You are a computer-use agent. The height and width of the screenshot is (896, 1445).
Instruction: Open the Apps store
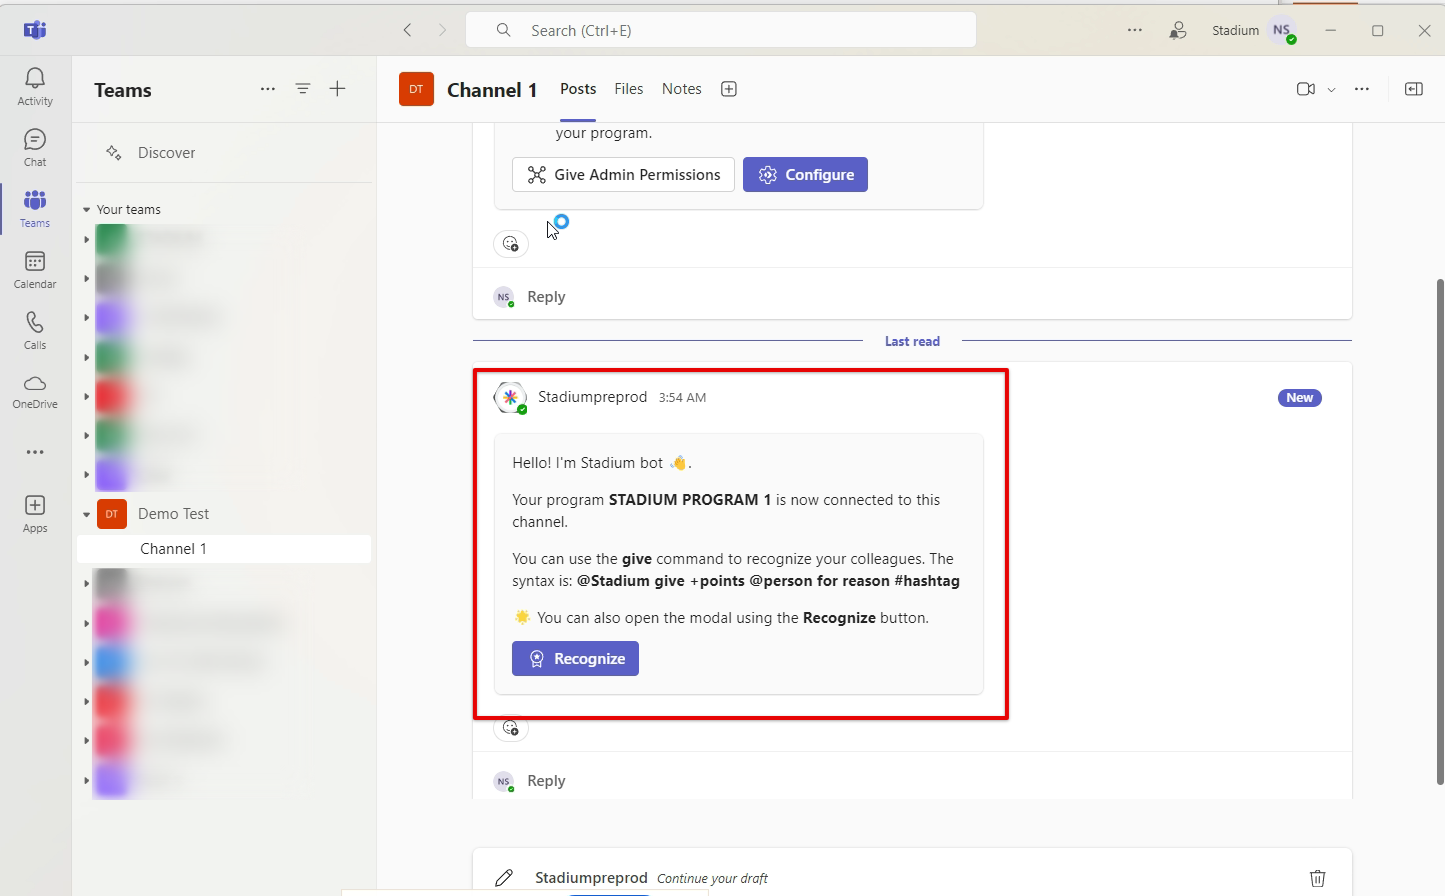pyautogui.click(x=35, y=513)
